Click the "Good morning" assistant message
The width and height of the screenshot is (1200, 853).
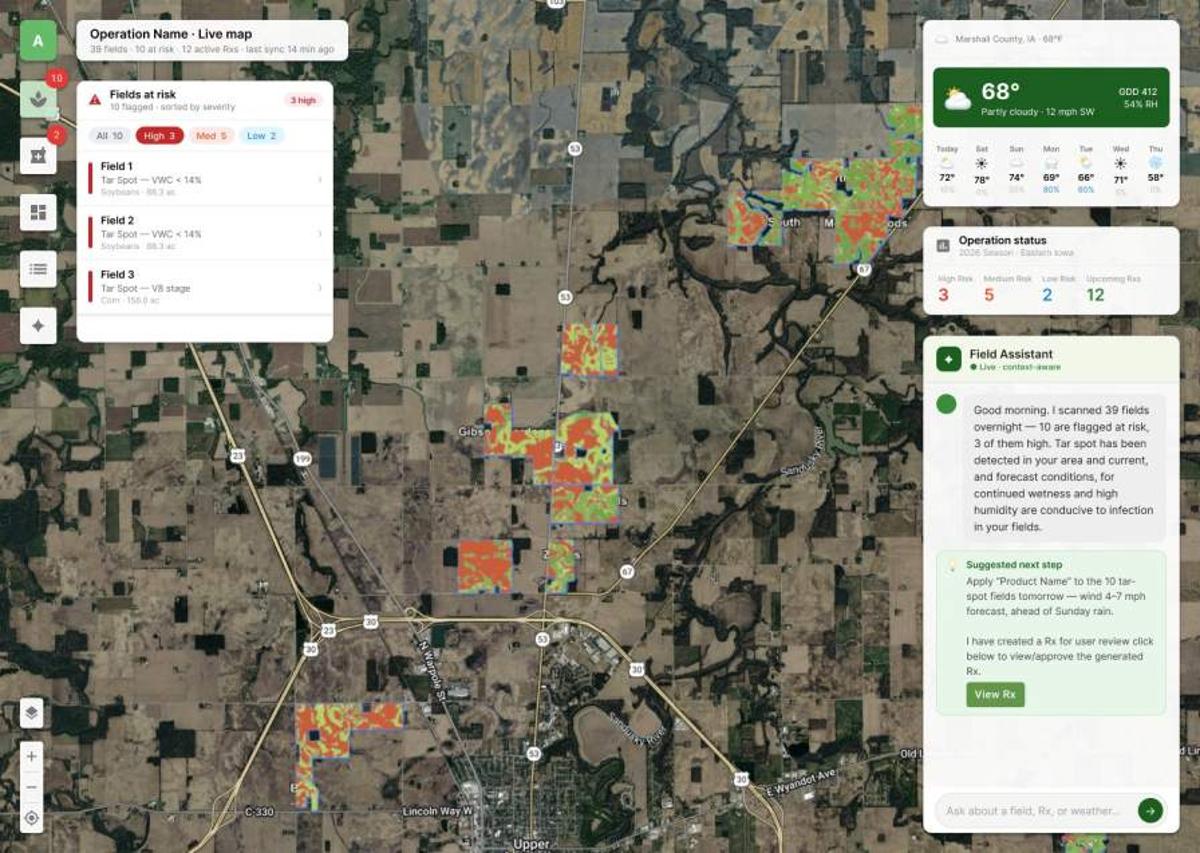click(1064, 467)
